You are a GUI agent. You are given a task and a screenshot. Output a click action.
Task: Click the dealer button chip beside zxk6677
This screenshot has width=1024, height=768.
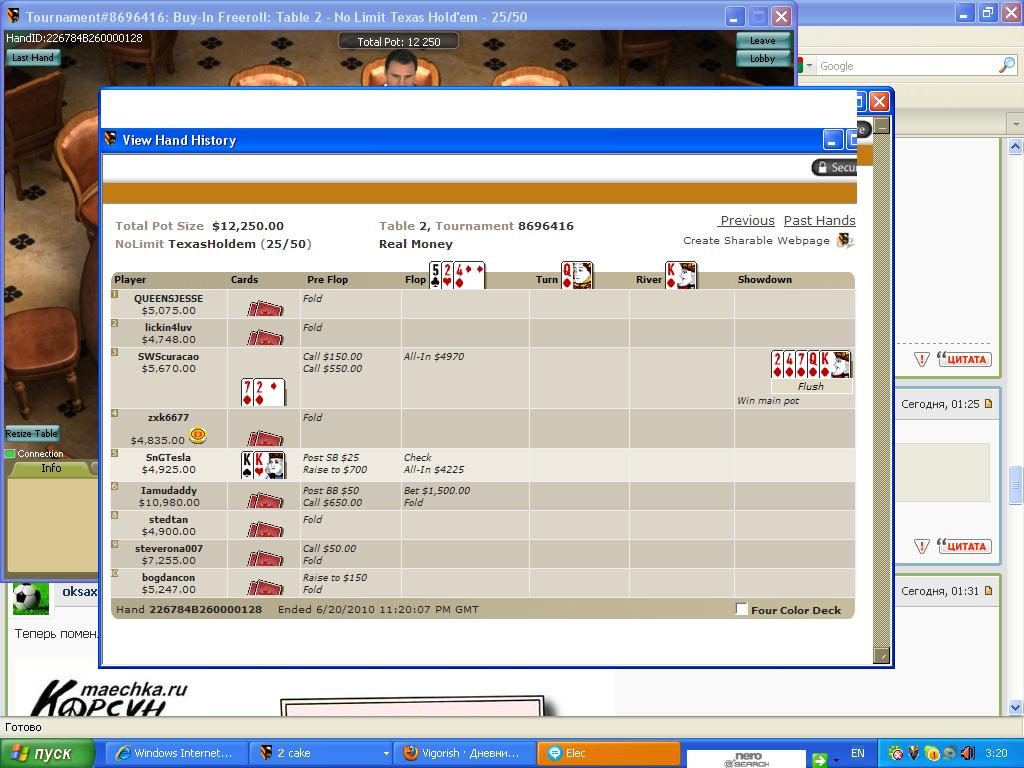pyautogui.click(x=198, y=435)
